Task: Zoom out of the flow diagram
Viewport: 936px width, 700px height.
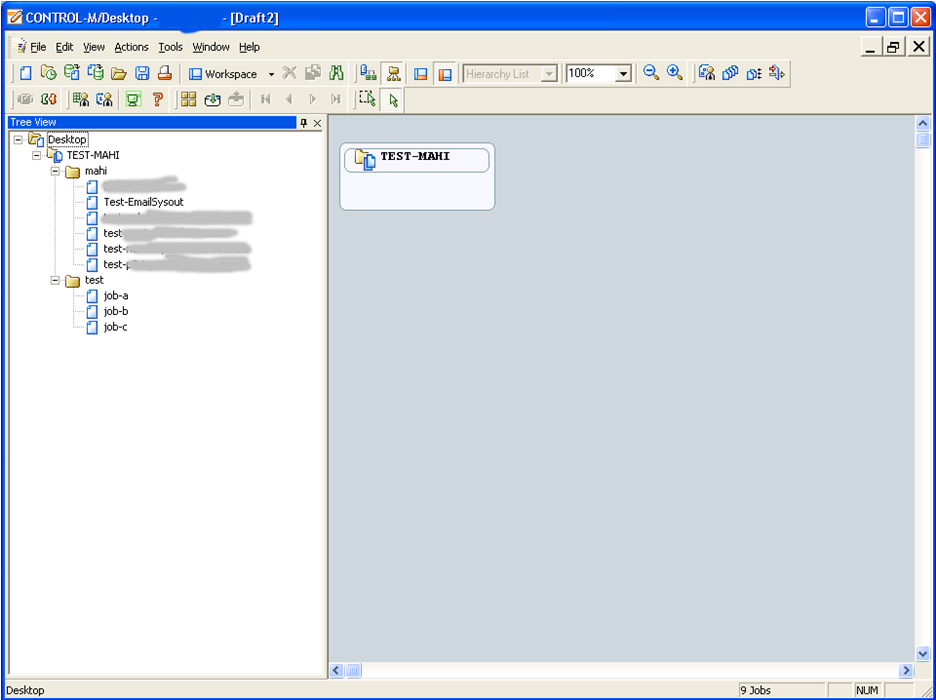Action: [650, 73]
